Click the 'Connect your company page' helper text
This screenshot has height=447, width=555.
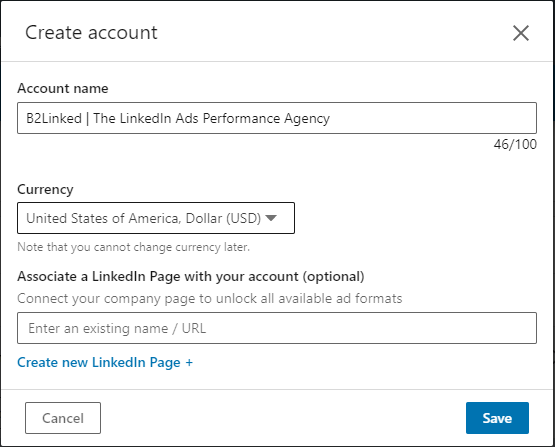point(210,299)
